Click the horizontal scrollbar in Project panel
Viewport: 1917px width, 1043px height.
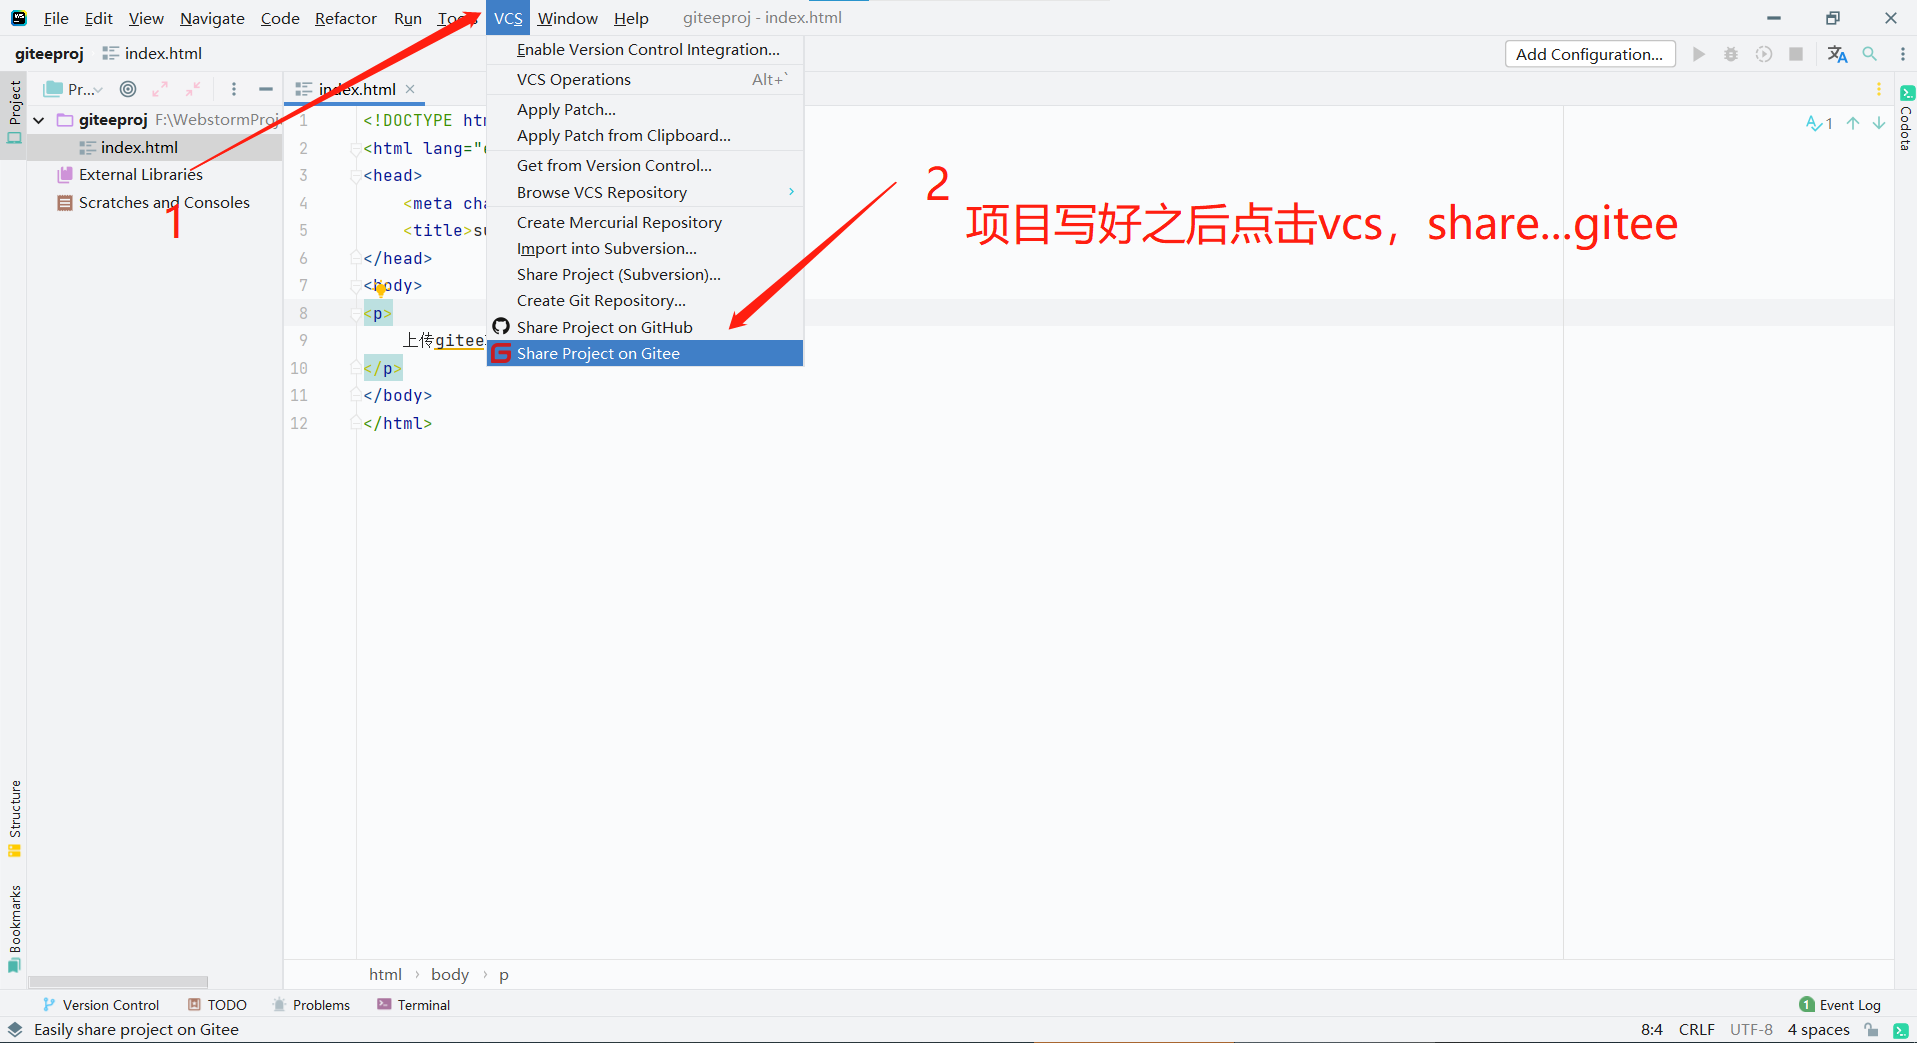click(x=118, y=982)
